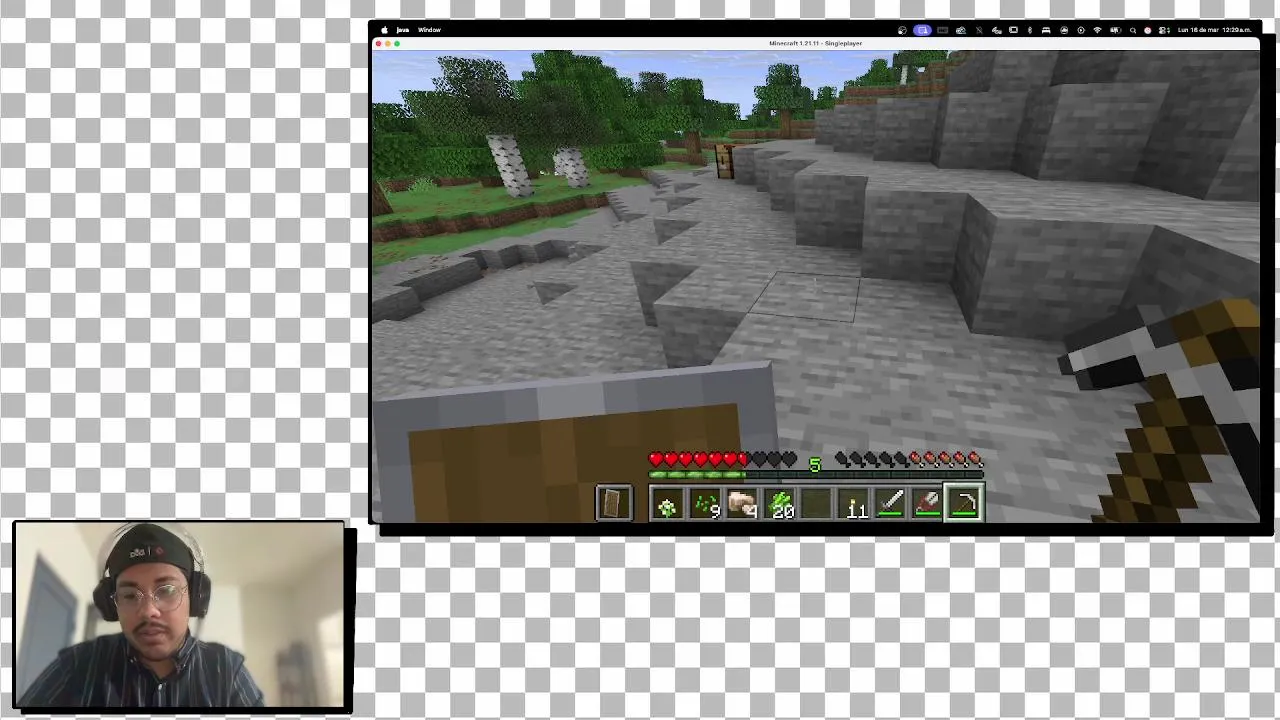Click the bed-shaped Focus menu bar icon
Image resolution: width=1280 pixels, height=720 pixels.
[x=1046, y=30]
